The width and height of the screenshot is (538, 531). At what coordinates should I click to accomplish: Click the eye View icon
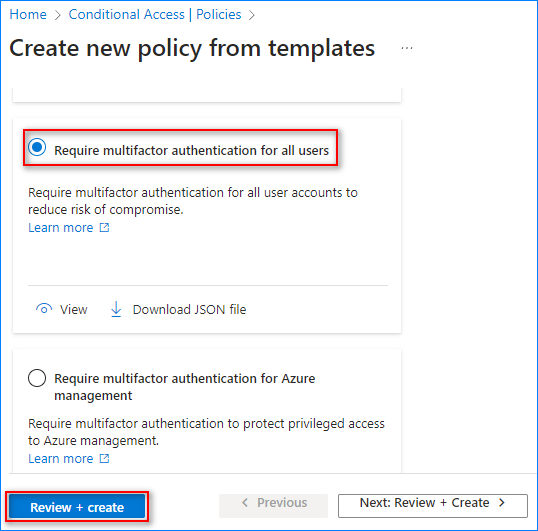coord(44,309)
